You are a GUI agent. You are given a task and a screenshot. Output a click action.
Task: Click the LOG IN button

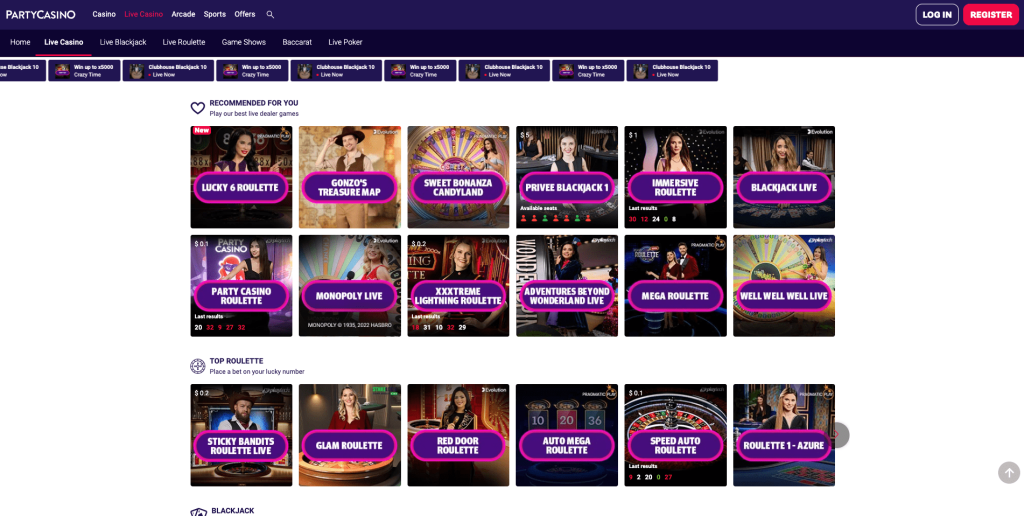pyautogui.click(x=937, y=14)
